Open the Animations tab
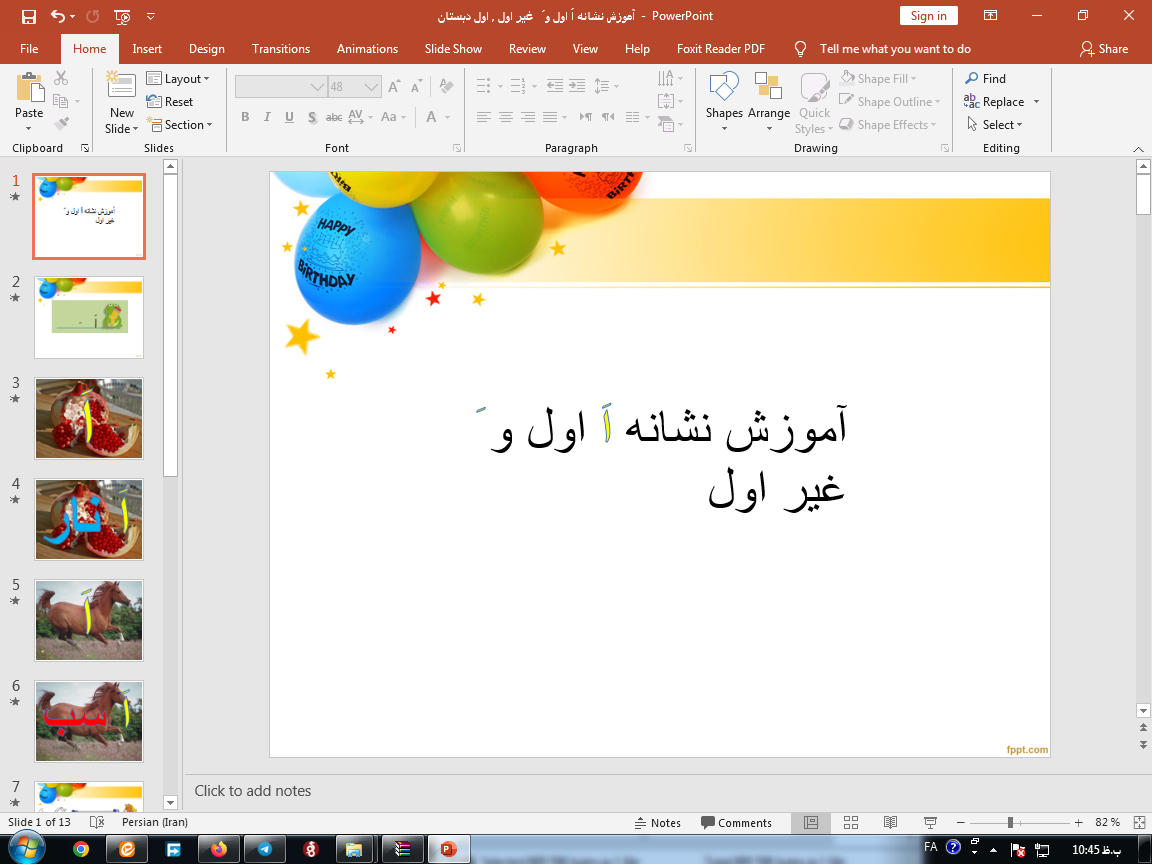Viewport: 1152px width, 864px height. [x=367, y=49]
